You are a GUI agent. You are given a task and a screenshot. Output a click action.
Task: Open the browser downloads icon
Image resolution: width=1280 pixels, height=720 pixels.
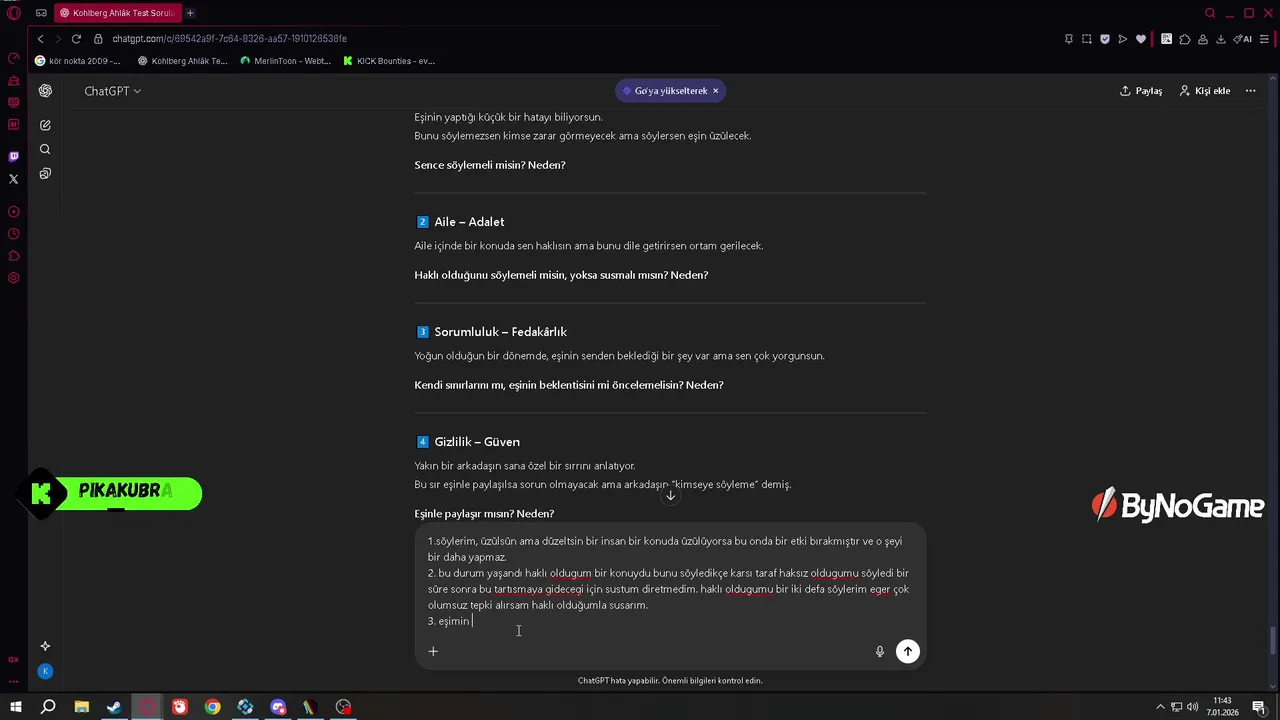pos(1220,39)
